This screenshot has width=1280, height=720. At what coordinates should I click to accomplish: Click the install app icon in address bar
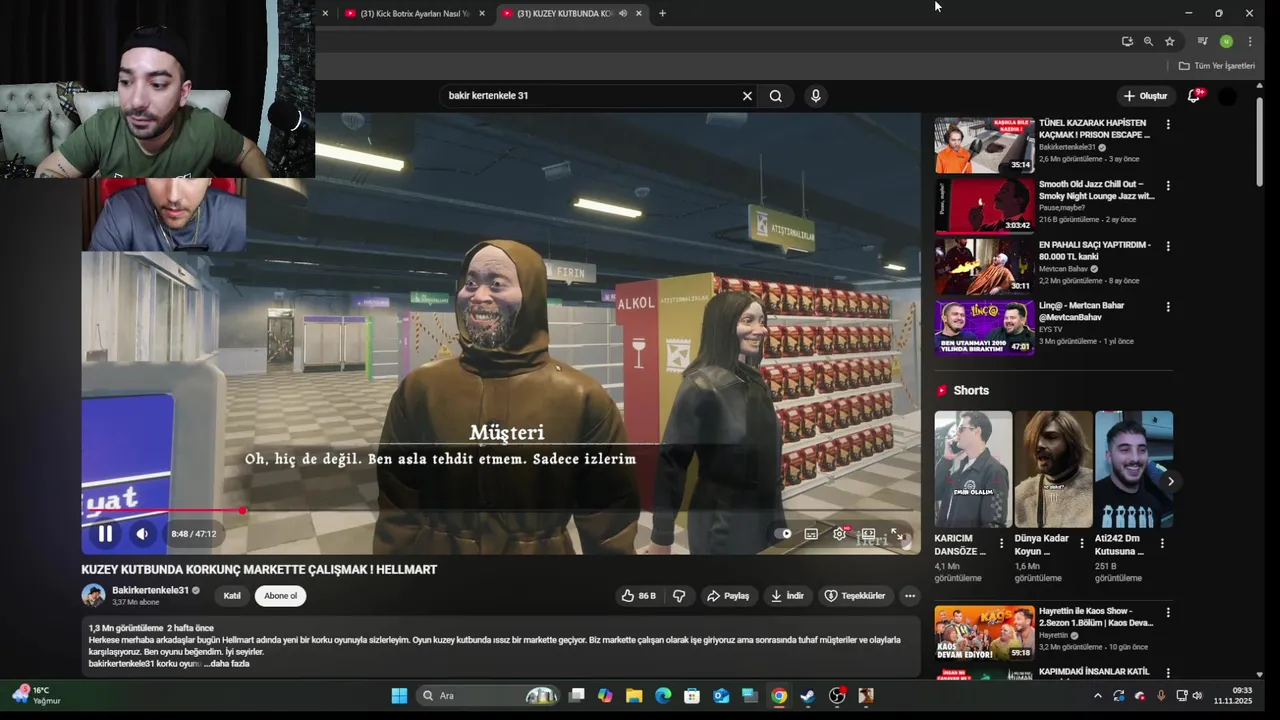coord(1127,41)
